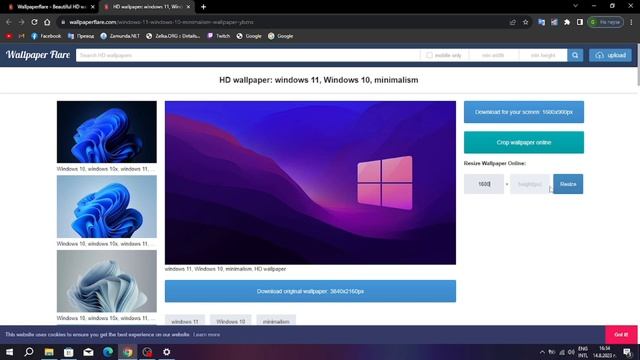Run search with the magnifier button

pyautogui.click(x=575, y=55)
